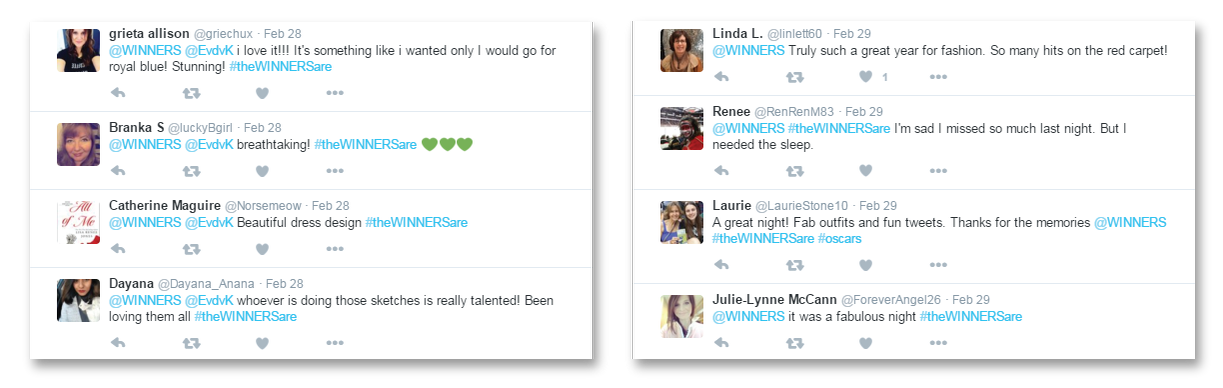This screenshot has height=388, width=1223.
Task: Open more options on Julie-Lynne McCann's tweet
Action: click(x=938, y=343)
